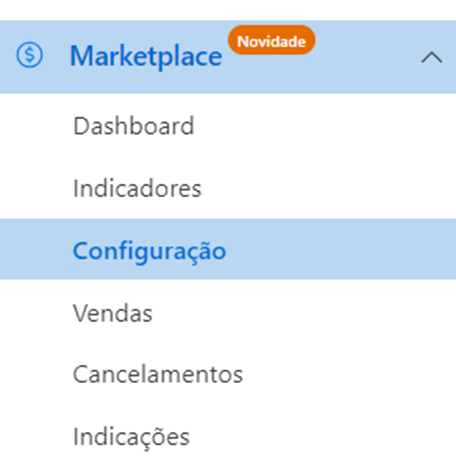Click the orange Novidade badge
The image size is (456, 459).
272,40
